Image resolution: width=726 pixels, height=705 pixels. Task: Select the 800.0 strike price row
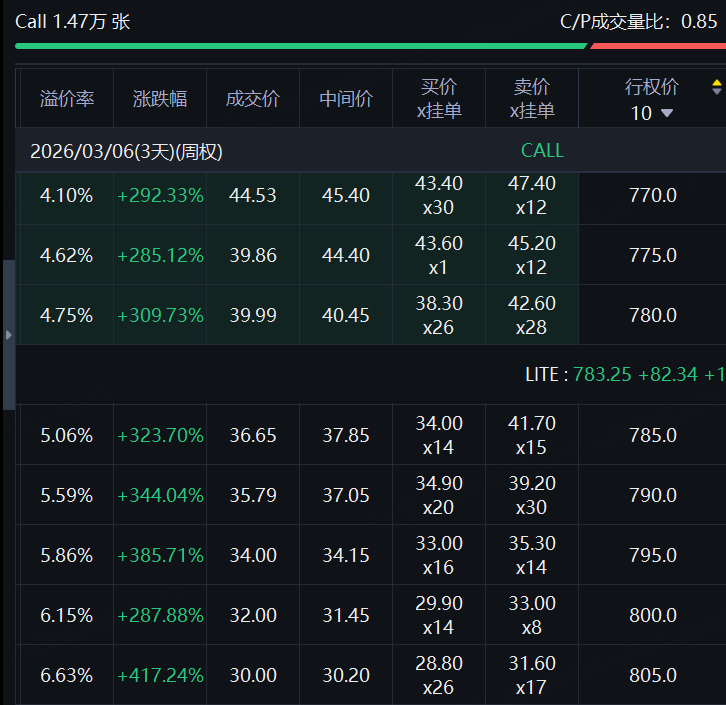[x=652, y=615]
